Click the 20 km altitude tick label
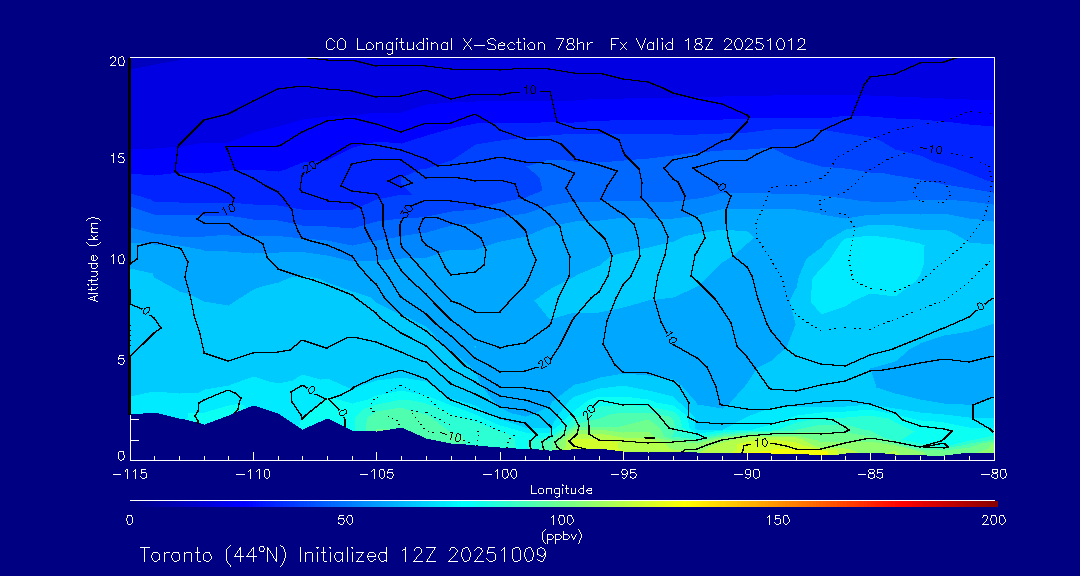 116,61
